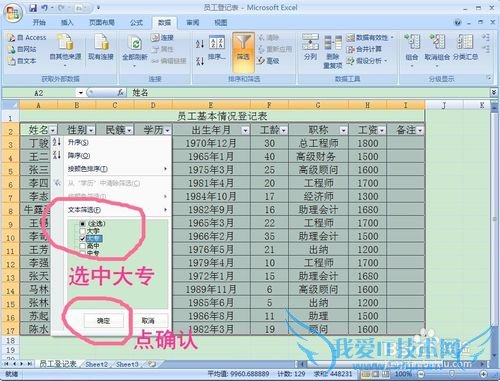Click 分类汇总 (Subtotal) icon
Screen dimensions: 500x381
pyautogui.click(x=465, y=47)
